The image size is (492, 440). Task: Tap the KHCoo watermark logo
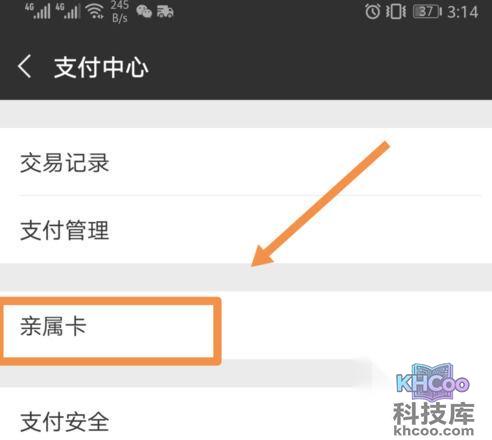coord(433,382)
